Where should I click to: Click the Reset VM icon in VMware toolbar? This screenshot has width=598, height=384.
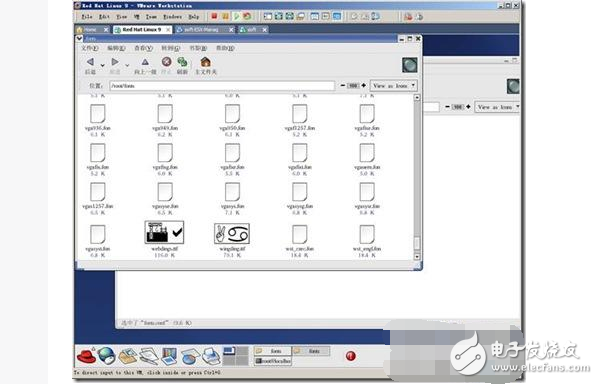click(247, 16)
